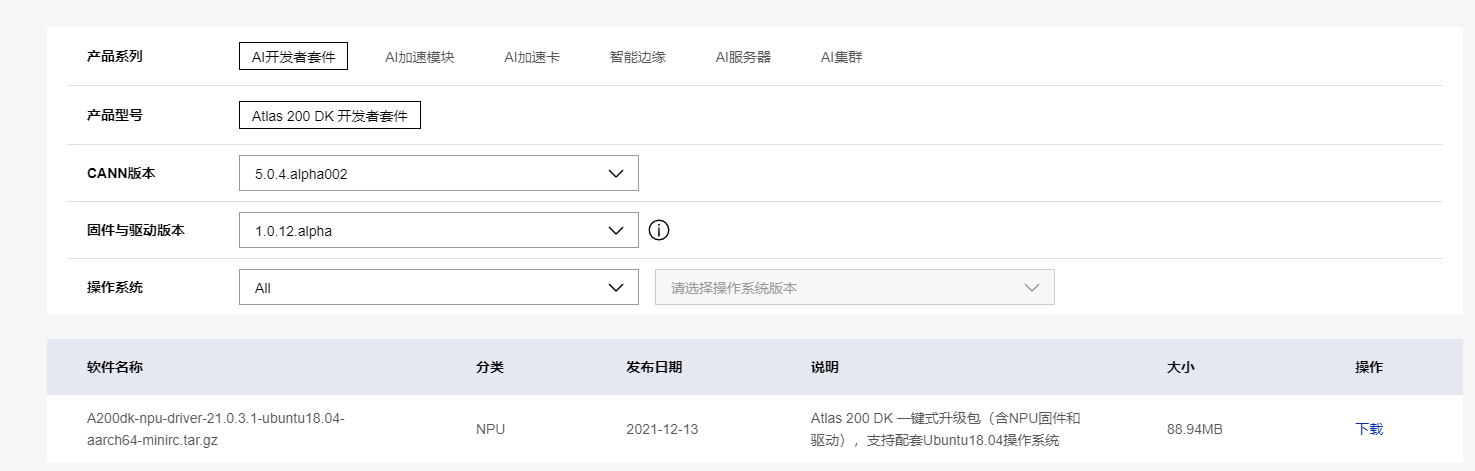Image resolution: width=1475 pixels, height=471 pixels.
Task: Click the CANN版本 row label
Action: point(121,173)
